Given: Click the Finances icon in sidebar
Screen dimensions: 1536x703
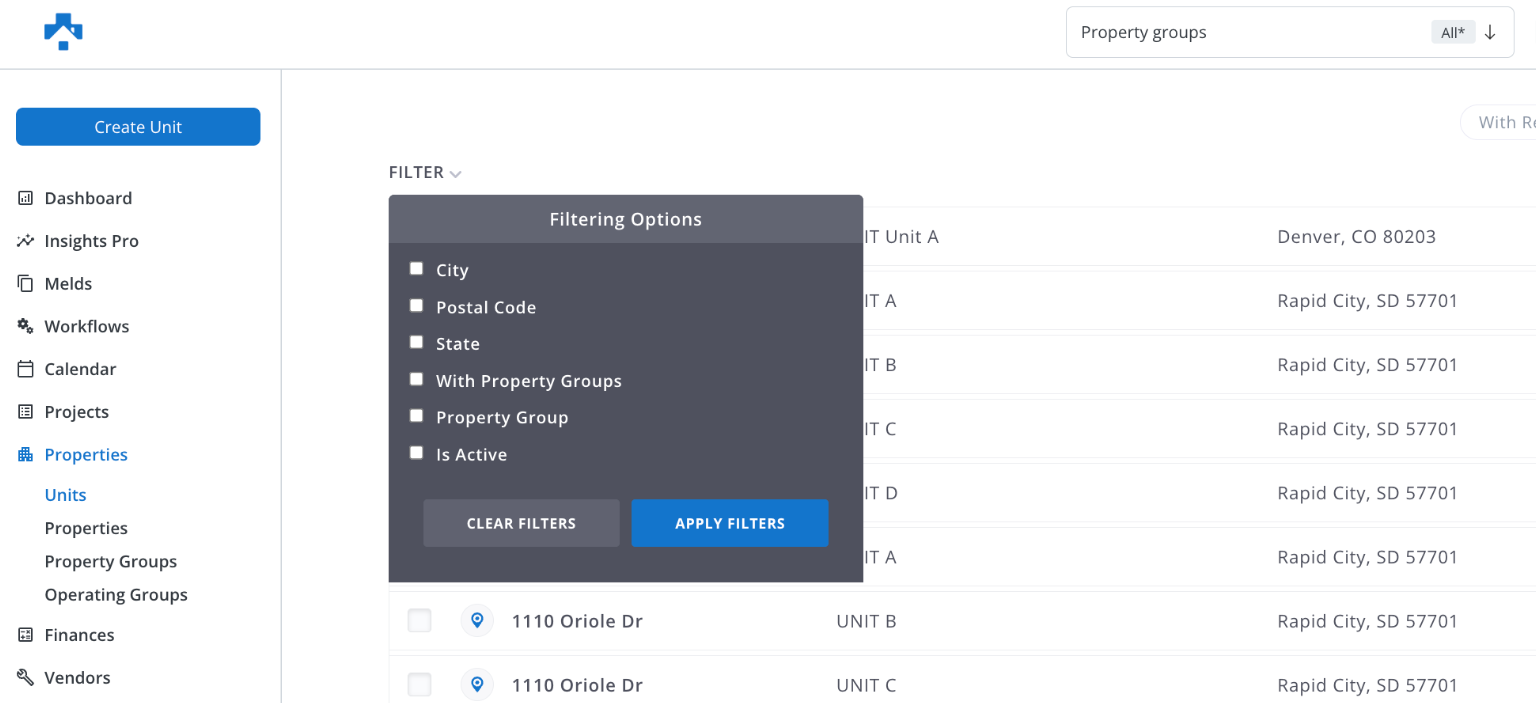Looking at the screenshot, I should (x=26, y=635).
